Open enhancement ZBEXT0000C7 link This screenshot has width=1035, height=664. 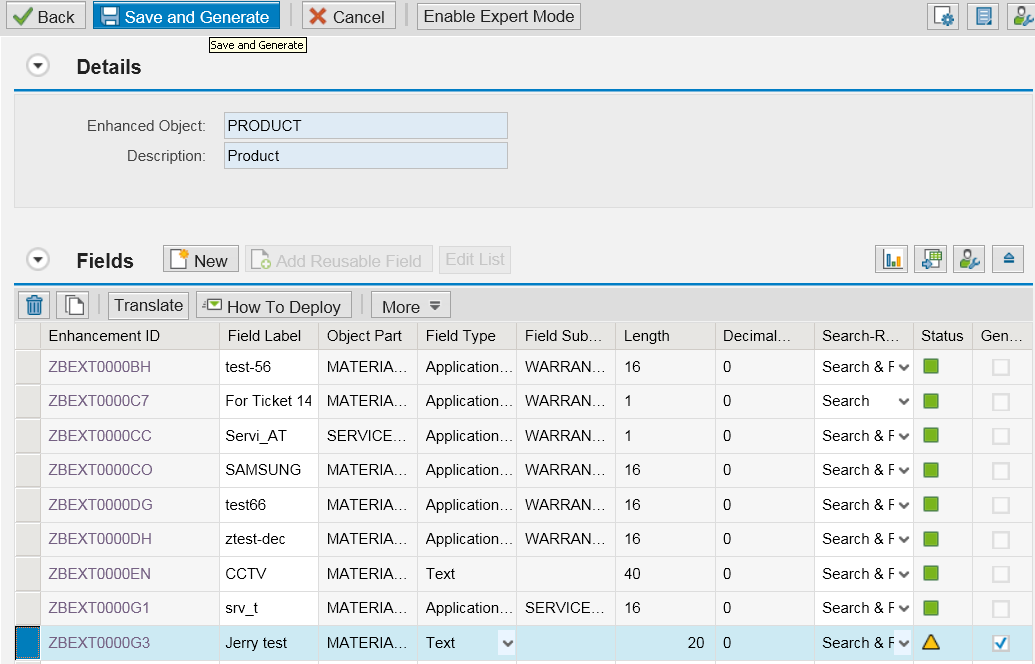pyautogui.click(x=99, y=401)
